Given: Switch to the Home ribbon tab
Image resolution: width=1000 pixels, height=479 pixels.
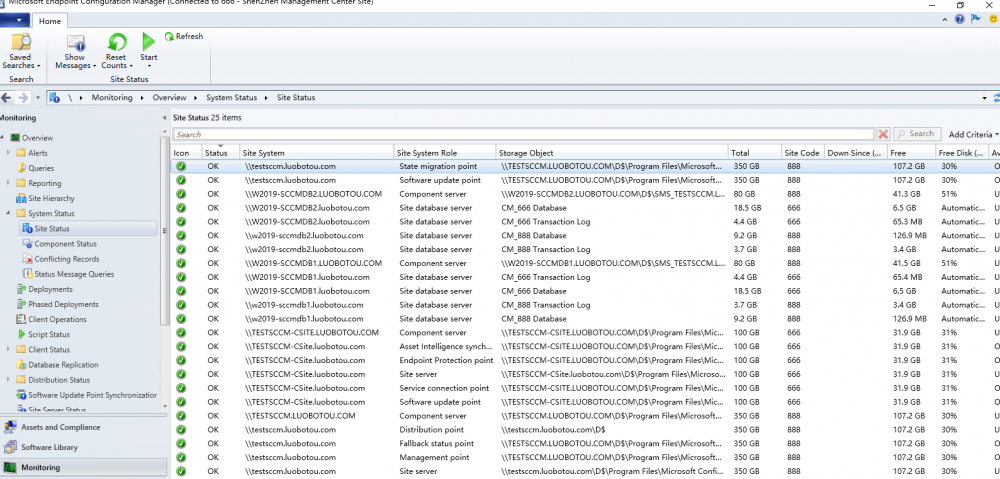Looking at the screenshot, I should coord(50,21).
